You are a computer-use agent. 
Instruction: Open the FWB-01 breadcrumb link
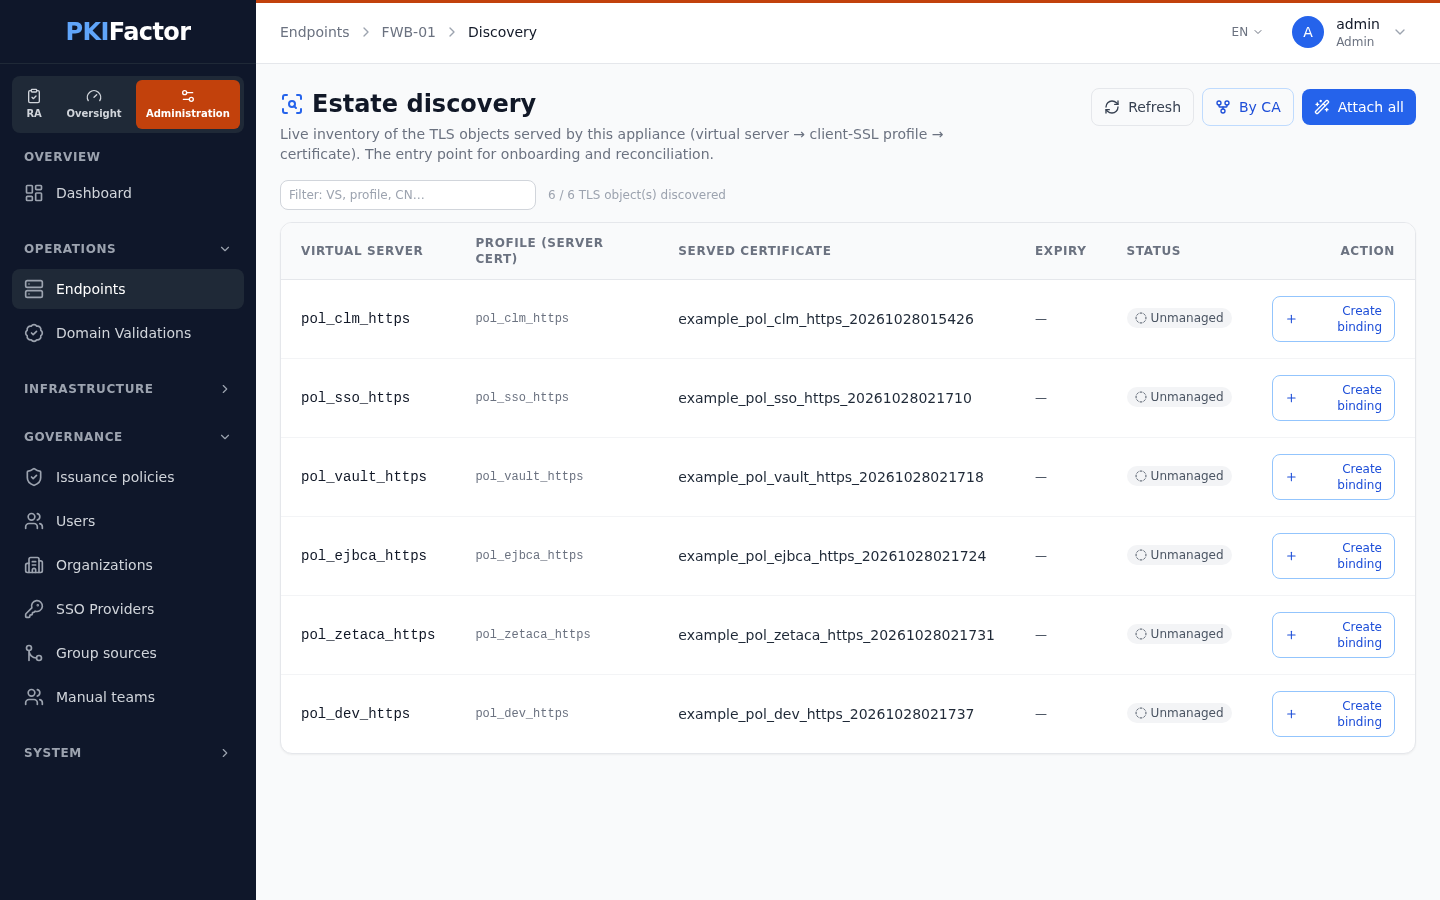coord(409,32)
